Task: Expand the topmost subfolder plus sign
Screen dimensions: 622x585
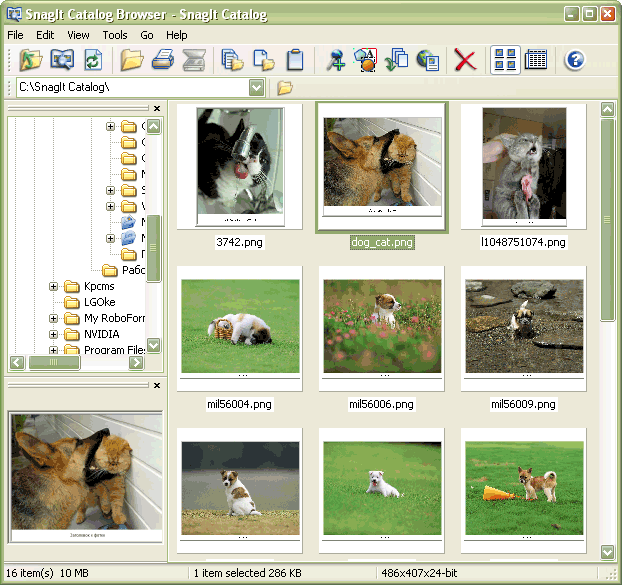Action: 110,127
